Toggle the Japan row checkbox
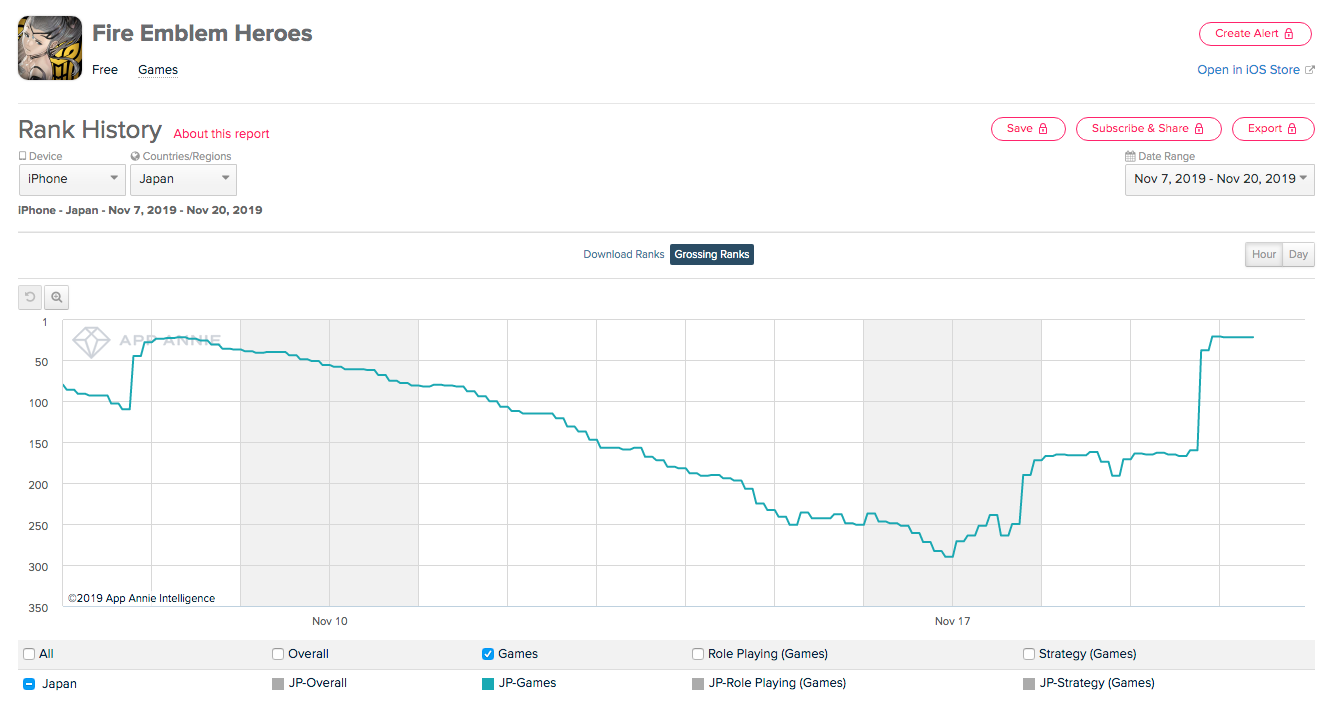 [x=29, y=684]
